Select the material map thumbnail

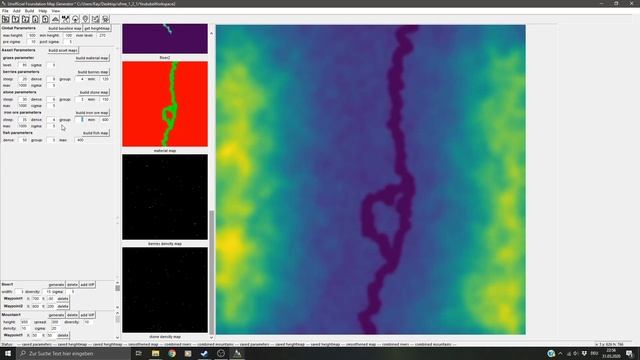click(x=165, y=104)
